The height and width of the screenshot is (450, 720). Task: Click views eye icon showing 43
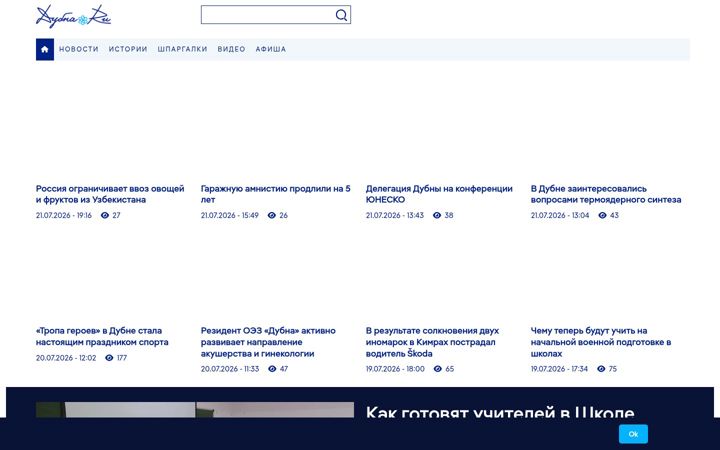coord(602,215)
